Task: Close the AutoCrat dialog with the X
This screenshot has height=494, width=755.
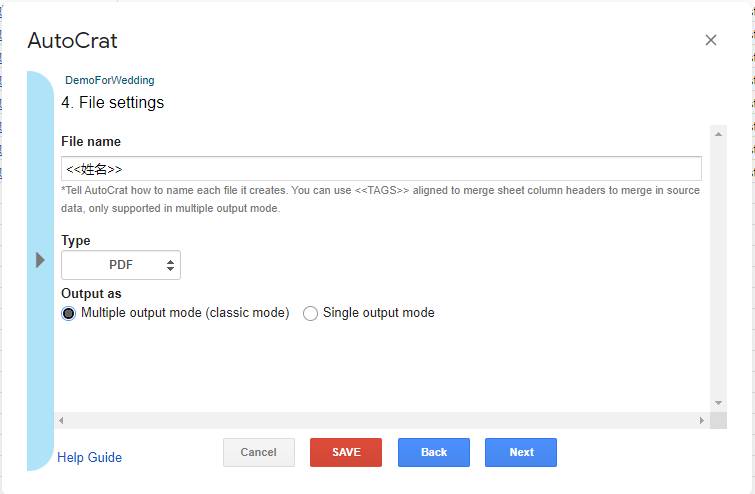Action: tap(711, 40)
